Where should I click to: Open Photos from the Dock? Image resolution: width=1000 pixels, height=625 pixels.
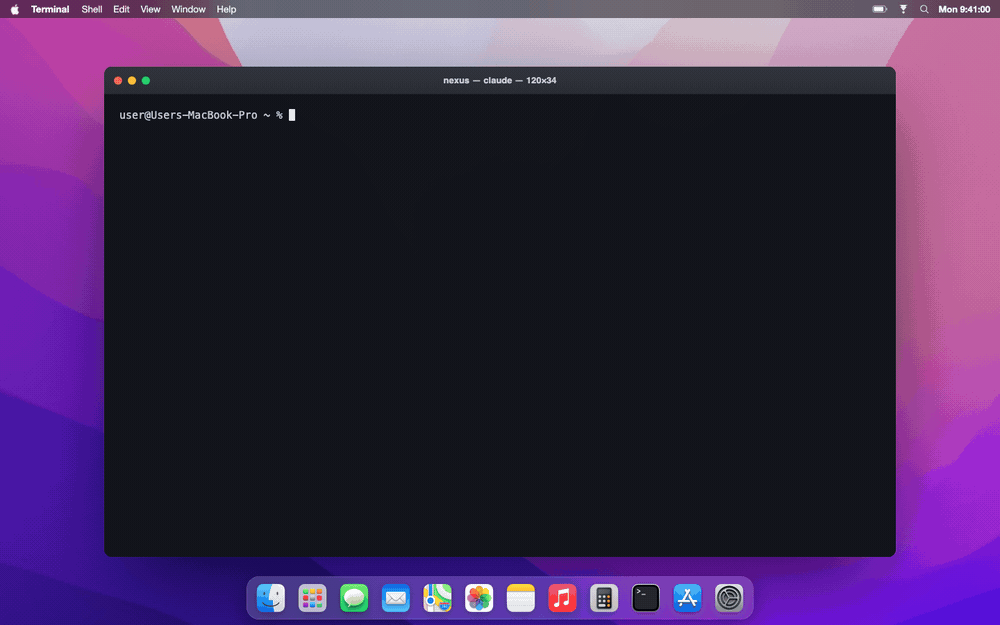click(x=479, y=598)
